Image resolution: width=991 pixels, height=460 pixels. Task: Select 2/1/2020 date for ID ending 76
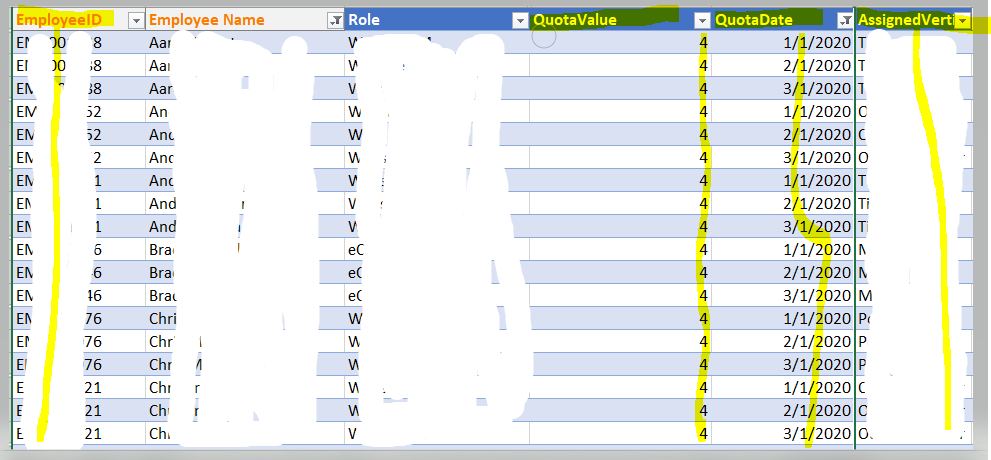tap(819, 342)
